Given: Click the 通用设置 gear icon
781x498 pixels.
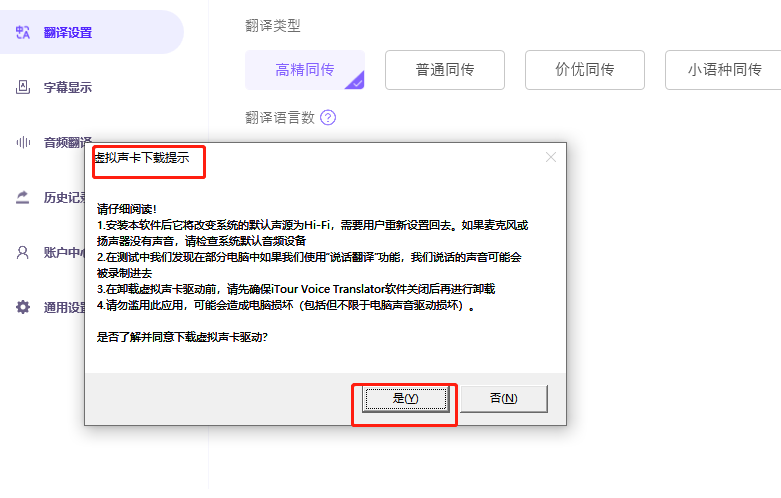Looking at the screenshot, I should (23, 307).
